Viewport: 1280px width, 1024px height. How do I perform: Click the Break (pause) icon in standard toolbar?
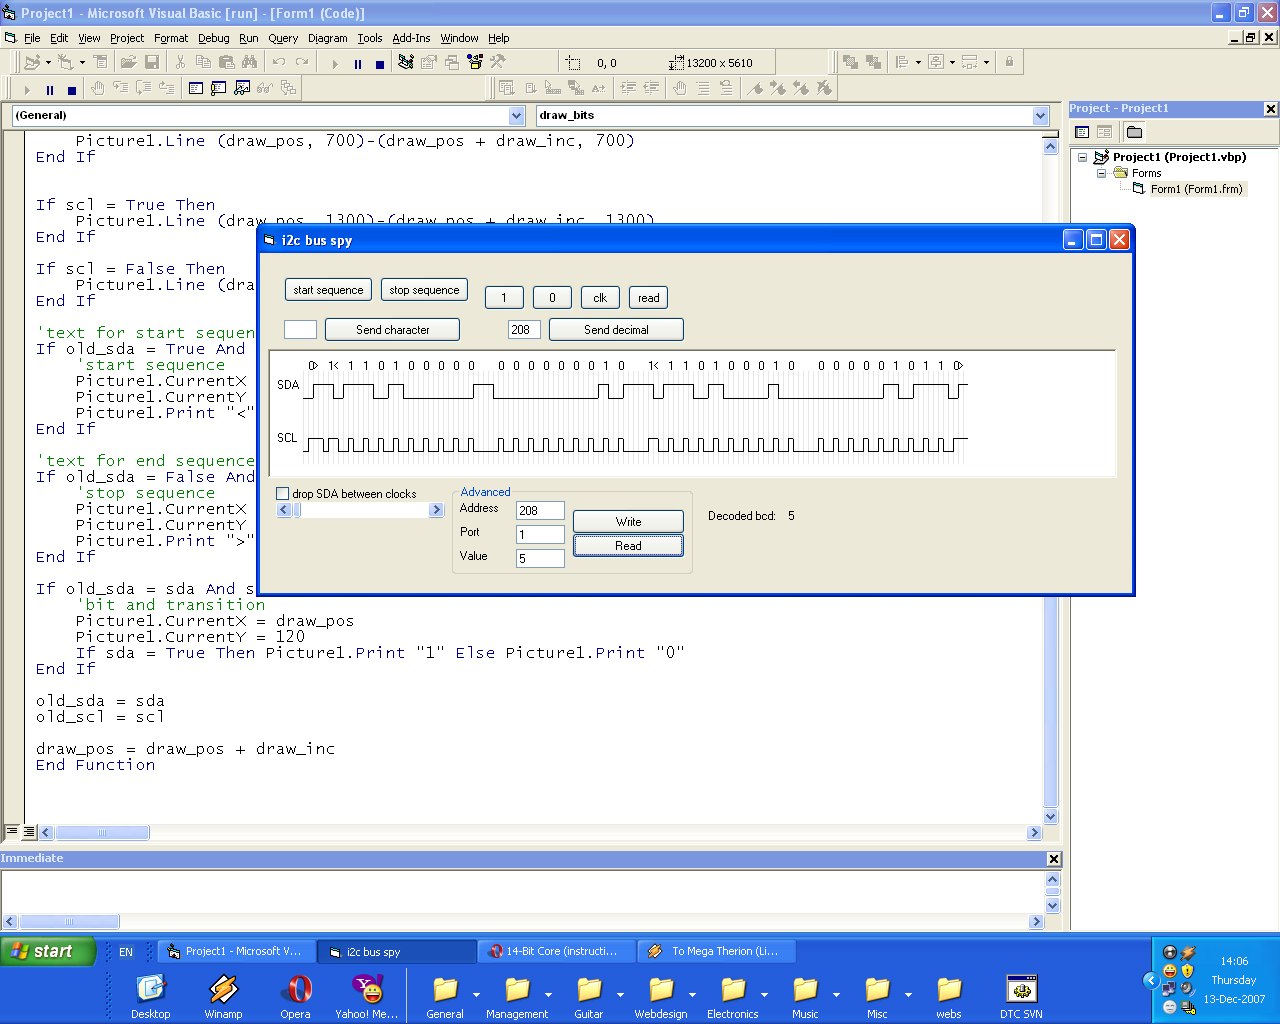tap(357, 63)
